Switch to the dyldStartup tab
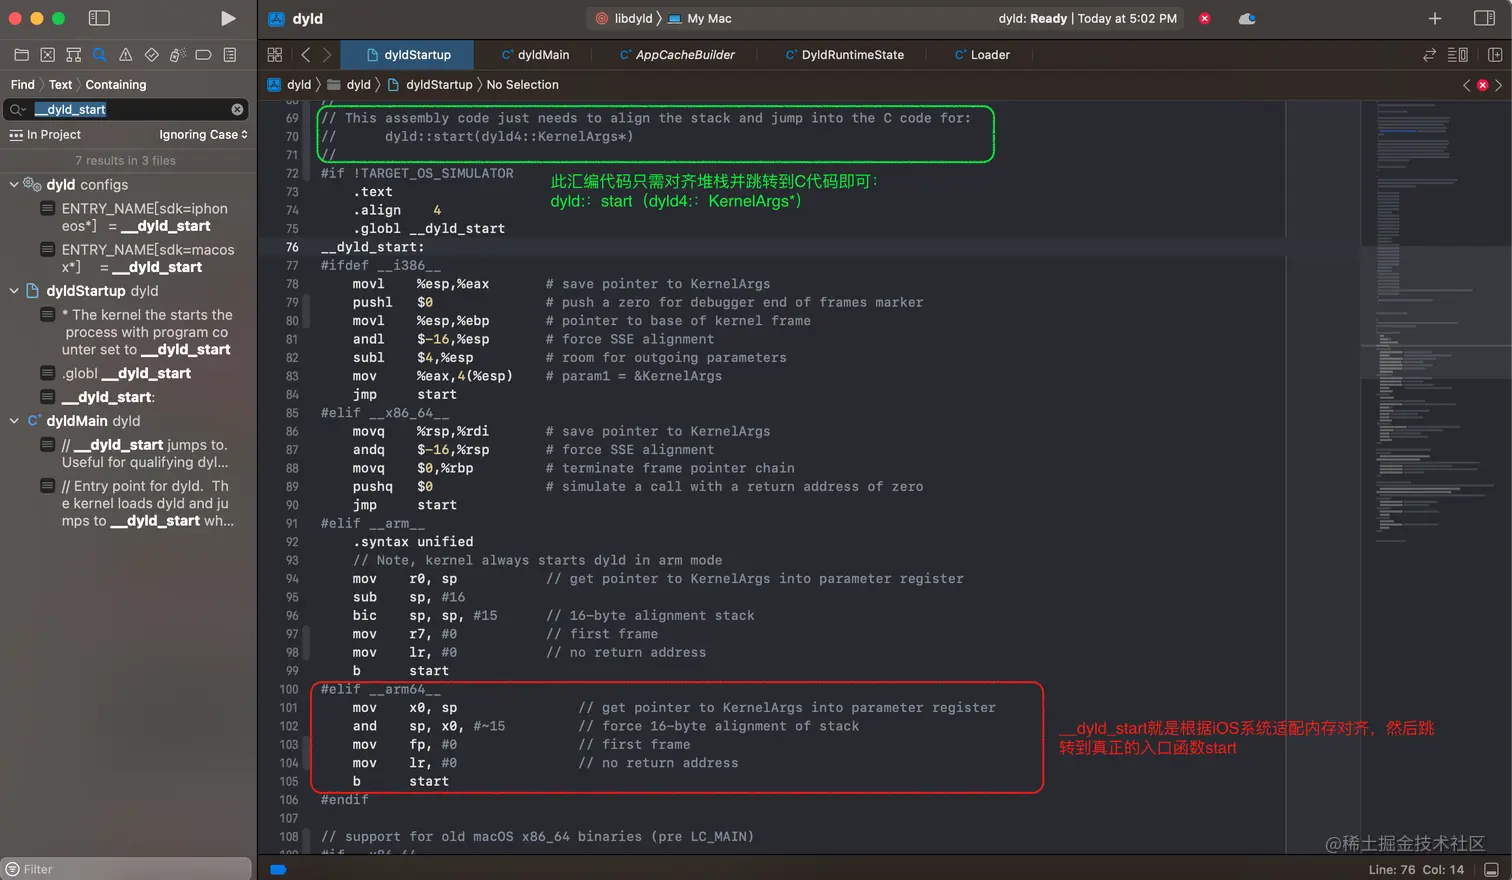Viewport: 1512px width, 880px height. coord(408,55)
